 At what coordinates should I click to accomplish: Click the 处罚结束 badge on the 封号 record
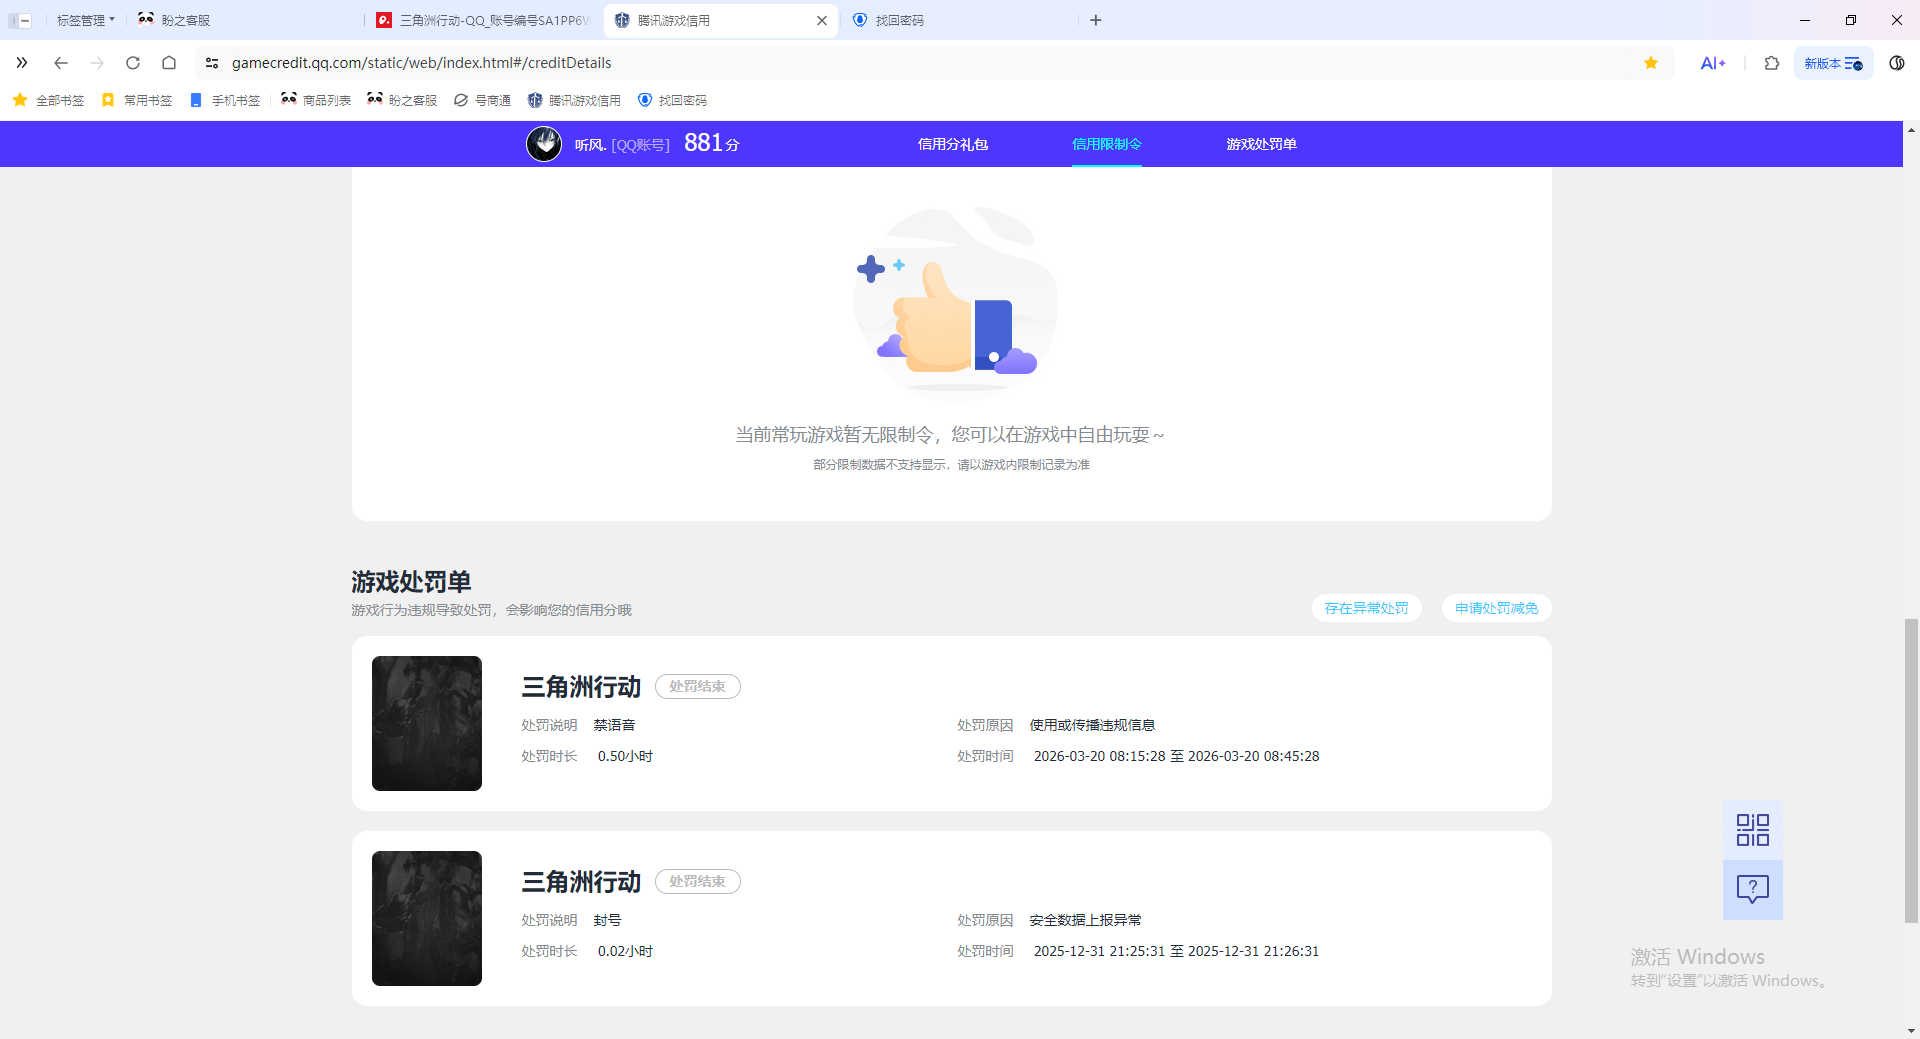[x=698, y=882]
